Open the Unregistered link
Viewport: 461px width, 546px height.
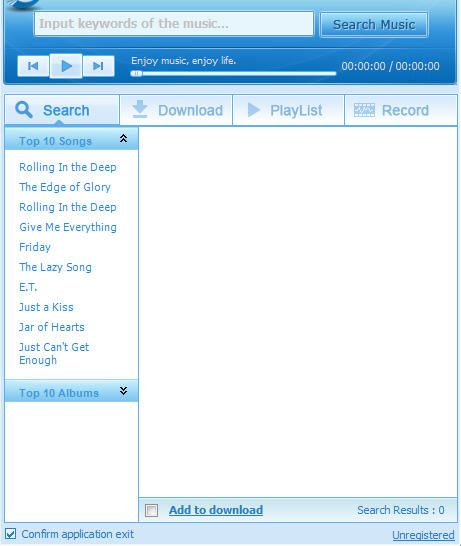pos(423,535)
